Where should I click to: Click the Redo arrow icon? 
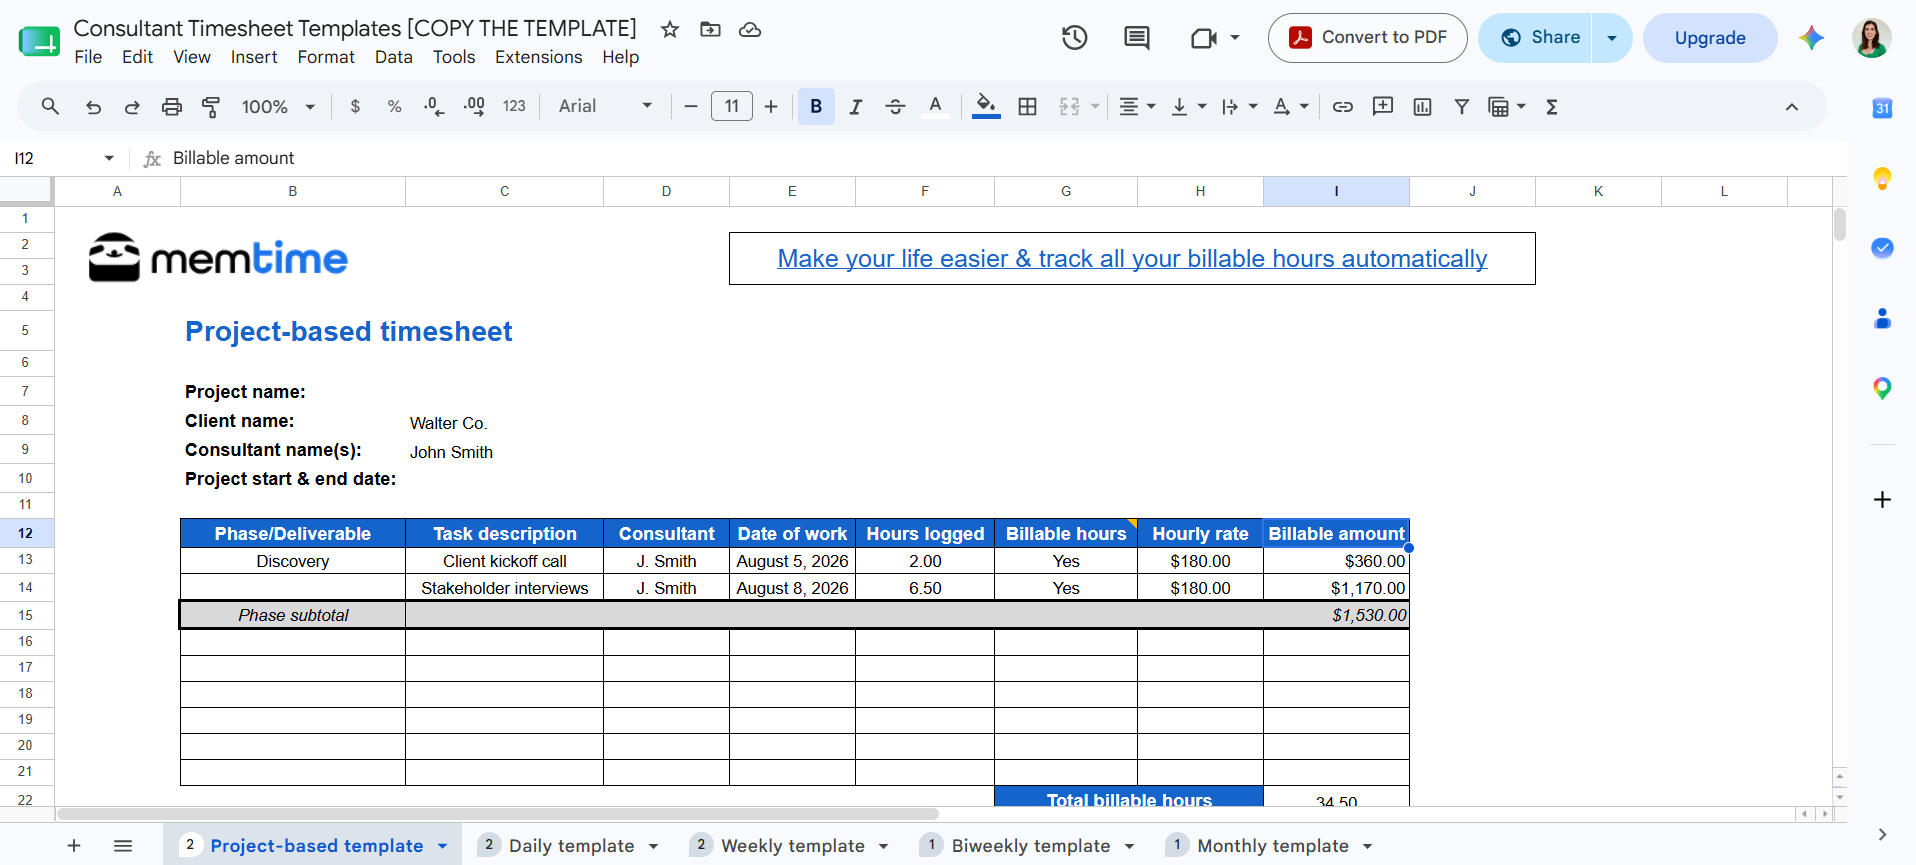(132, 106)
